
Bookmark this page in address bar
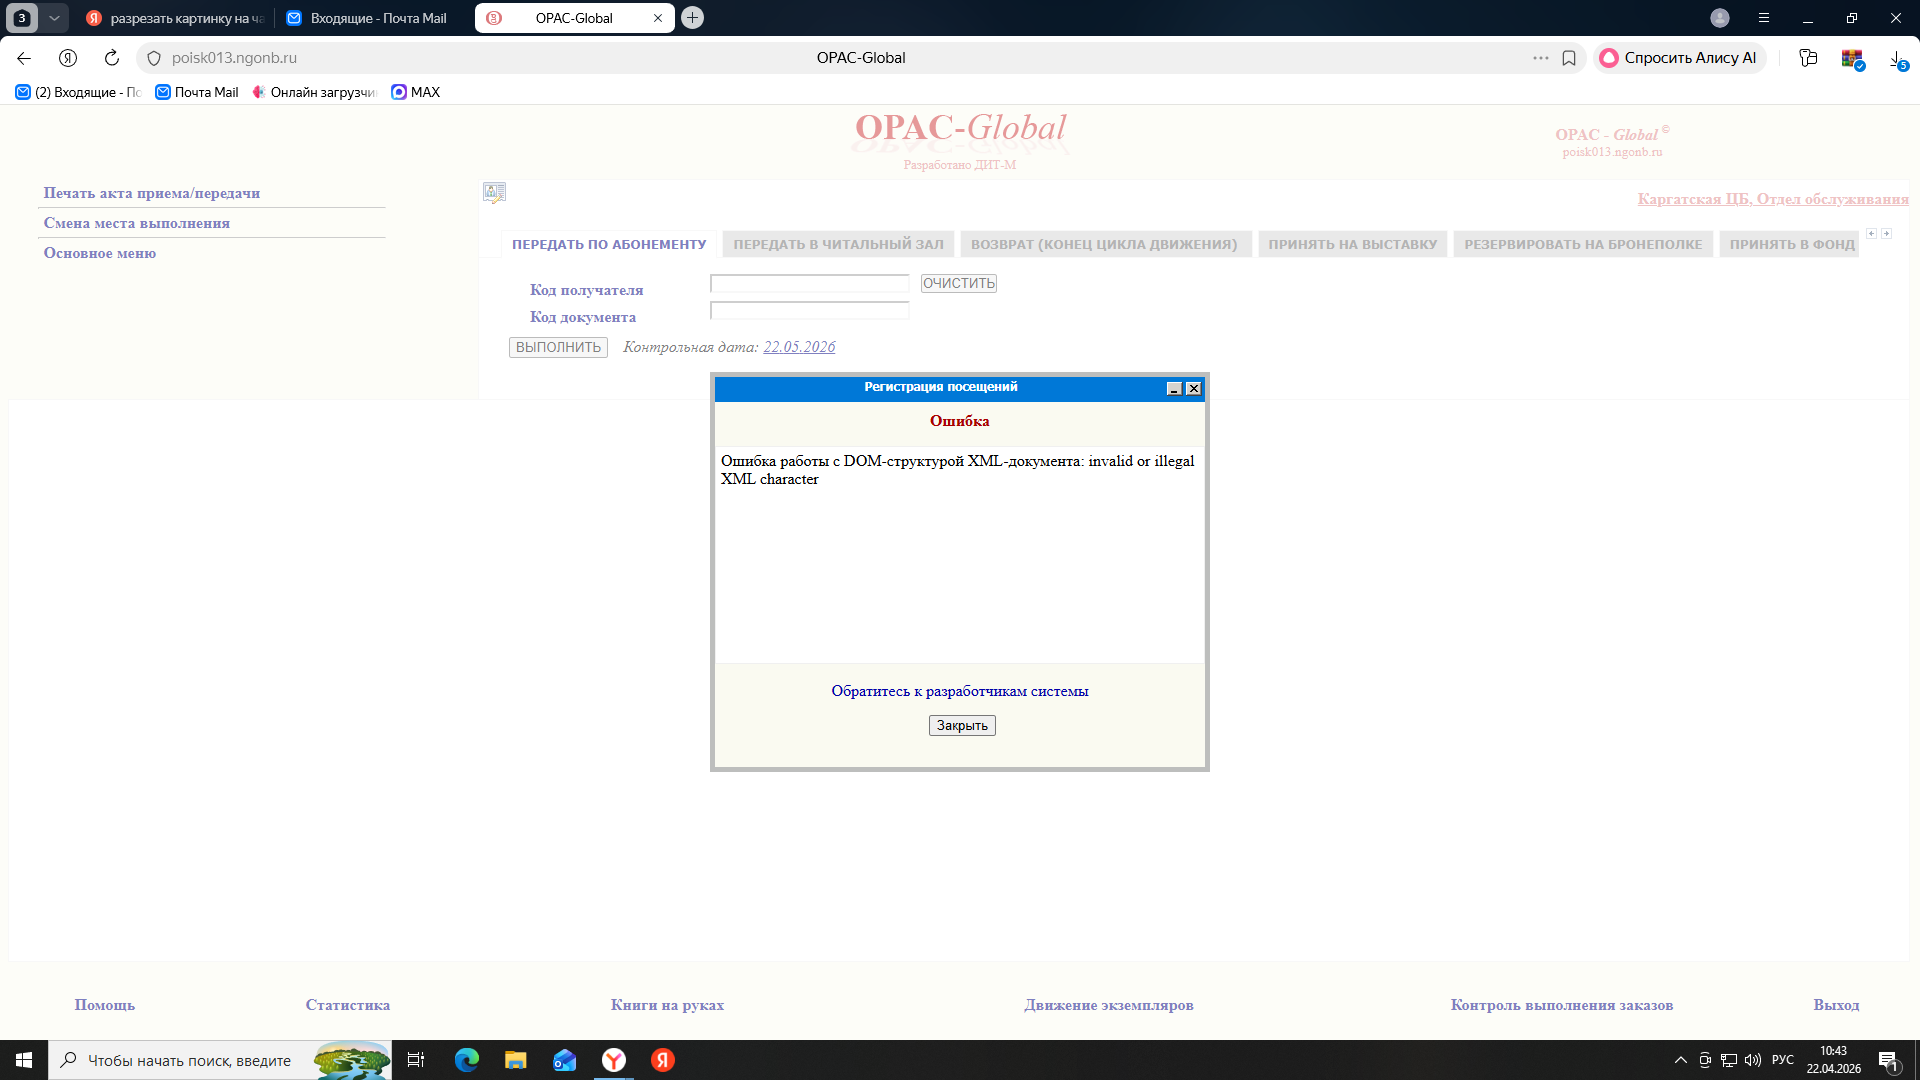1569,58
